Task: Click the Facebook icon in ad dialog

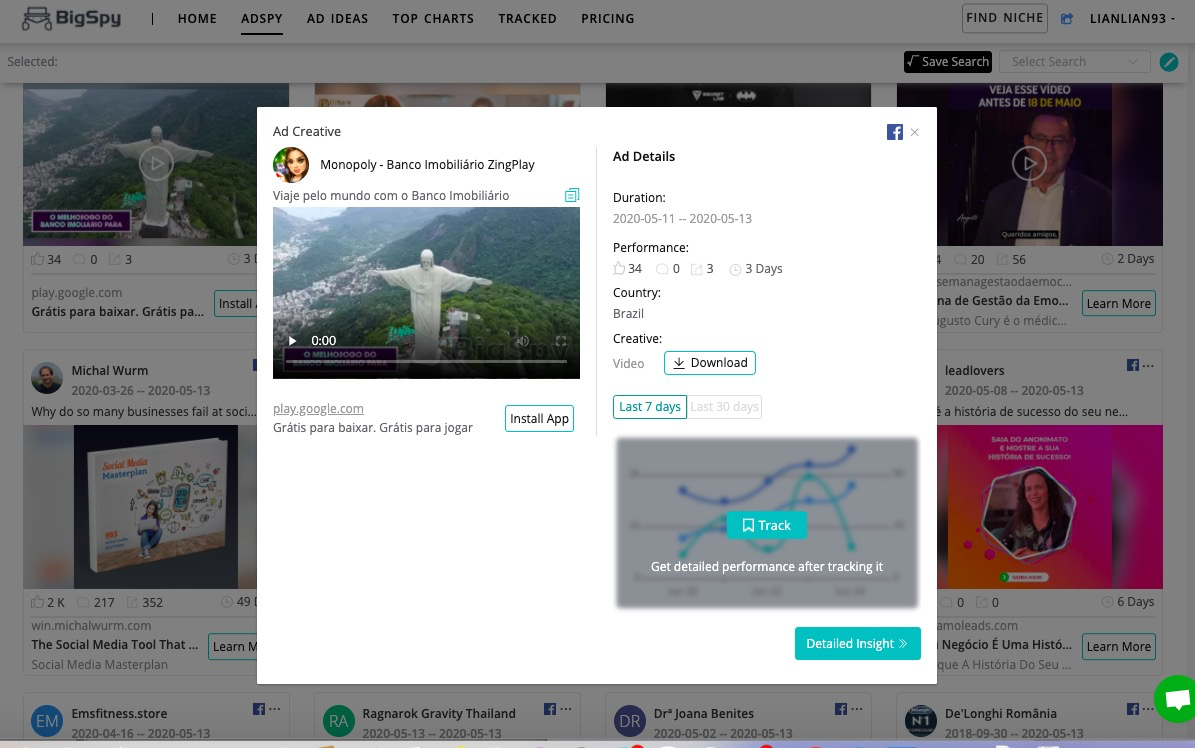Action: point(895,132)
